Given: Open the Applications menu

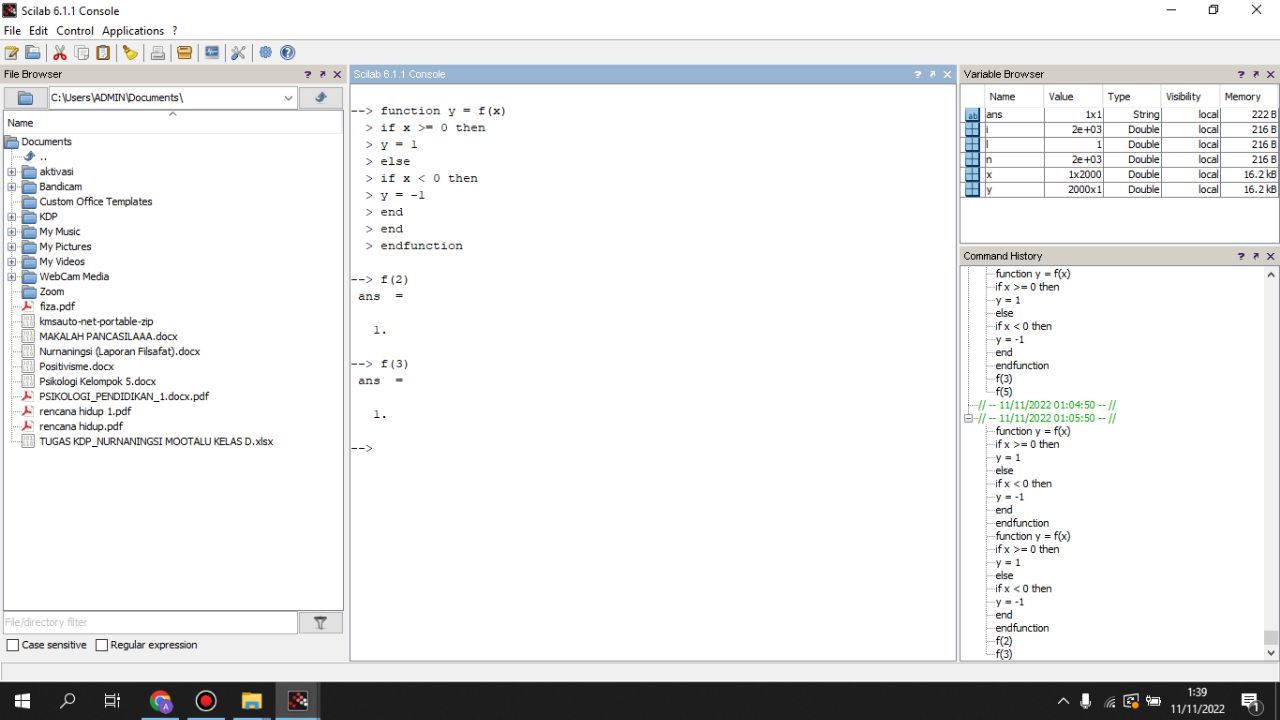Looking at the screenshot, I should click(x=133, y=31).
